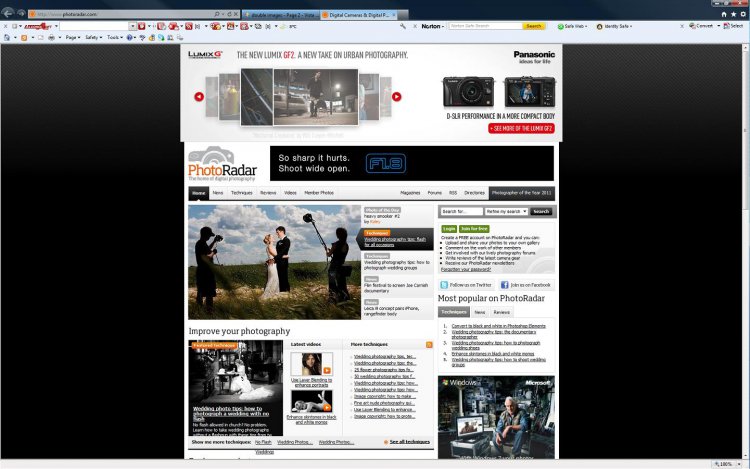Expand the Safe Web dropdown
This screenshot has width=750, height=469.
[x=585, y=26]
